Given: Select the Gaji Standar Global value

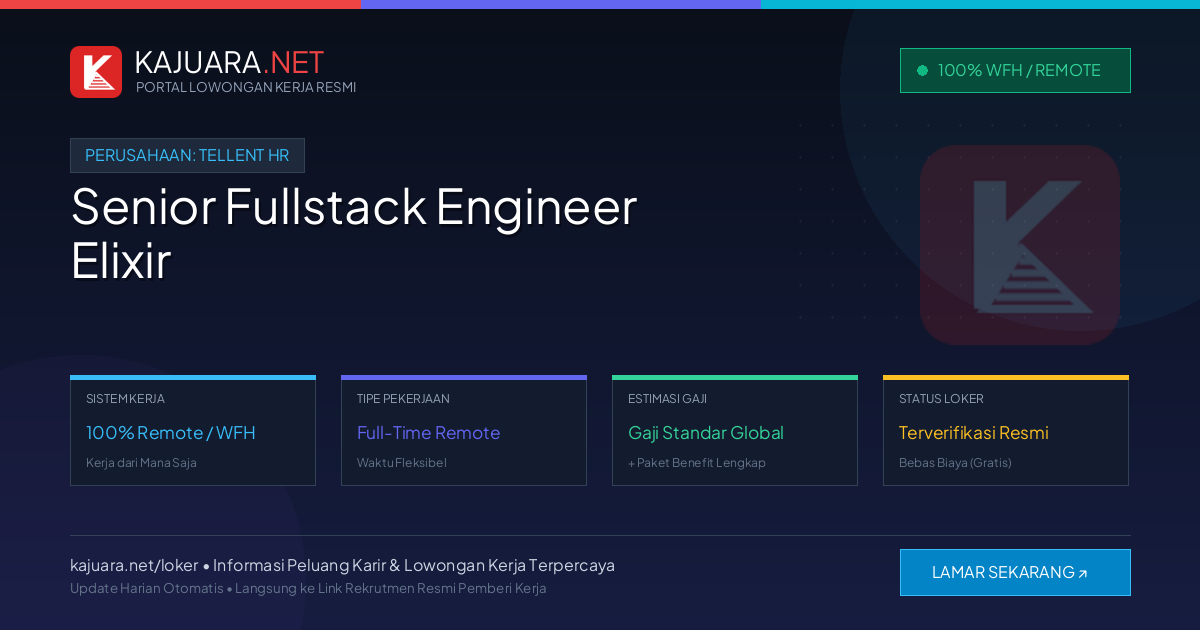Looking at the screenshot, I should [706, 433].
